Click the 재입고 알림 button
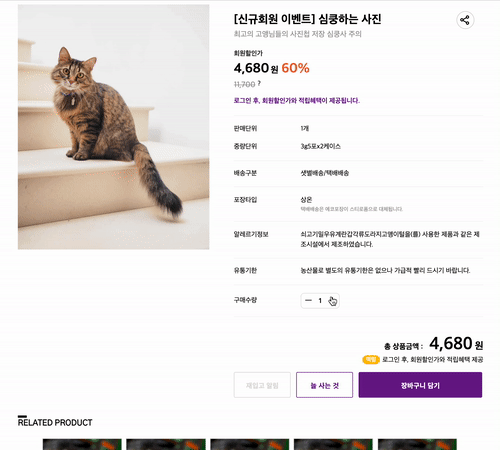500x450 pixels. [262, 385]
